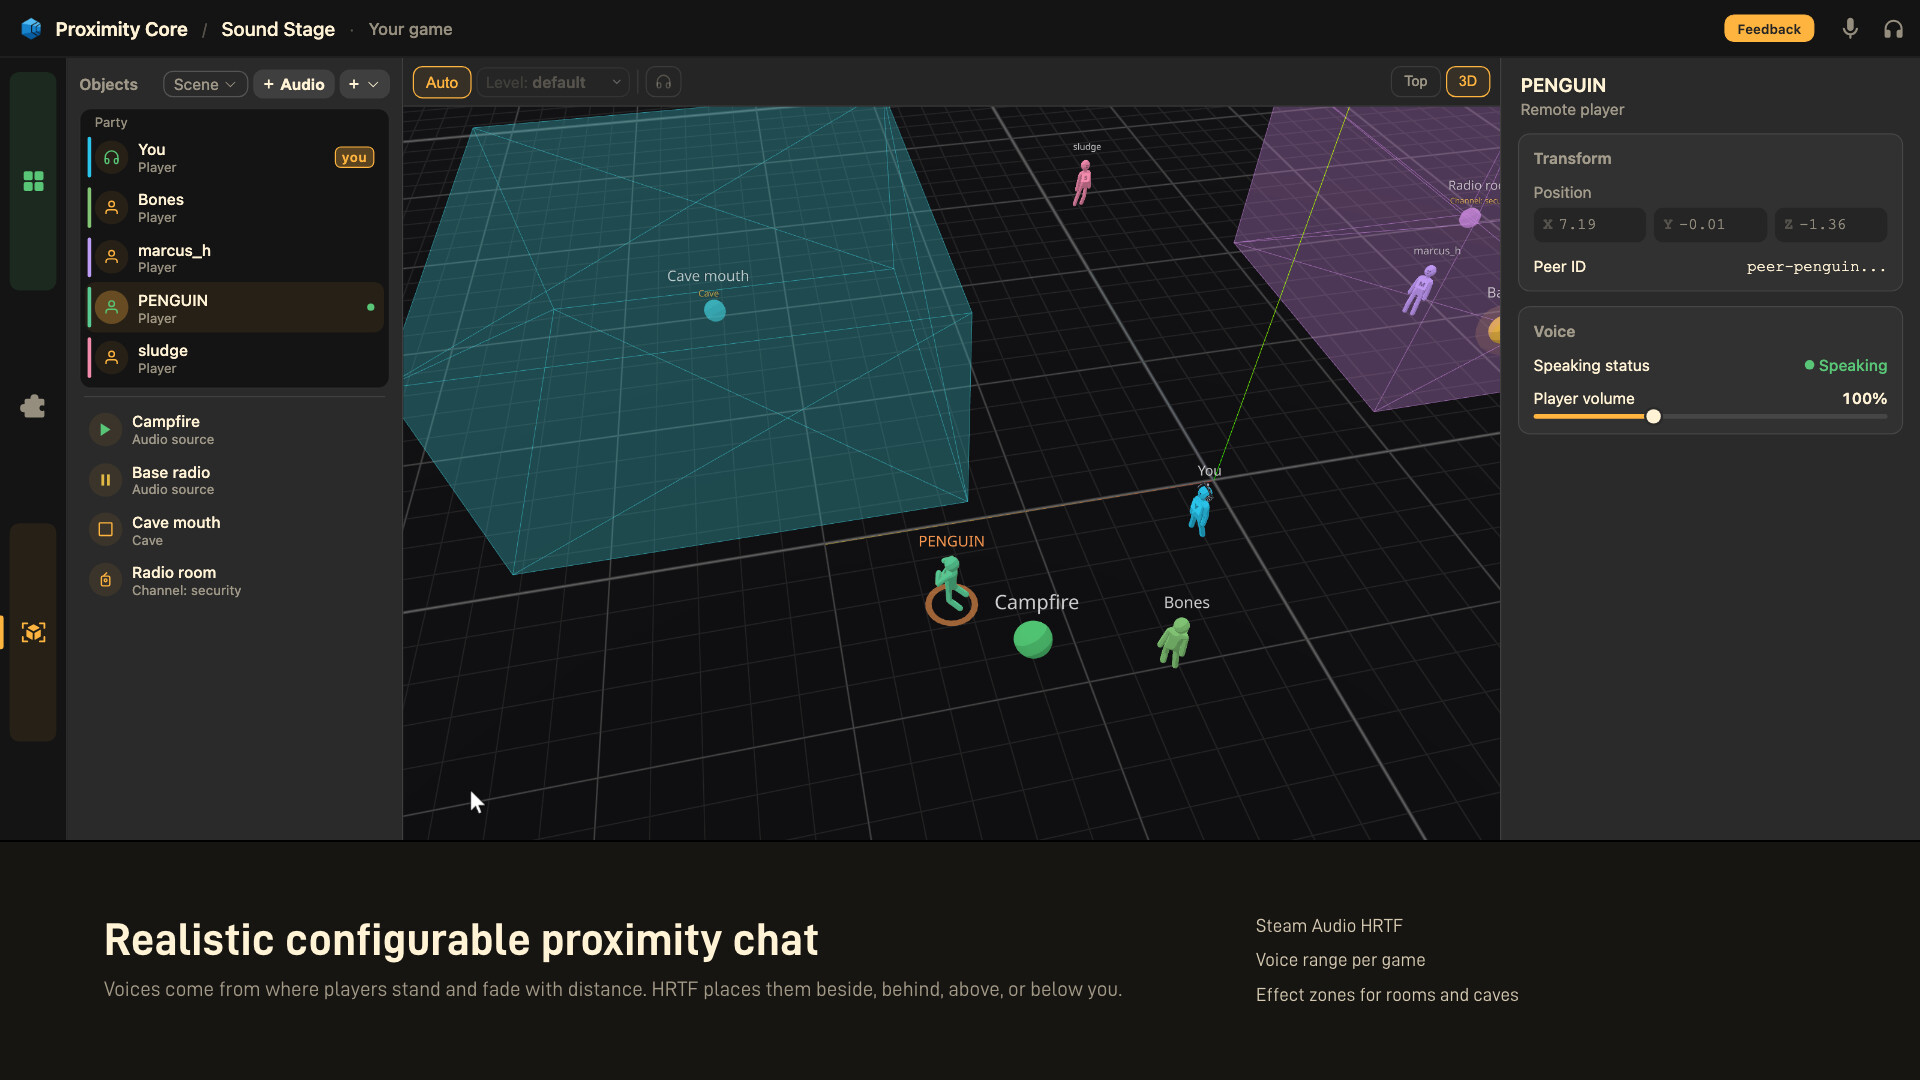This screenshot has width=1920, height=1080.
Task: Open the plus add-object dropdown
Action: [x=364, y=84]
